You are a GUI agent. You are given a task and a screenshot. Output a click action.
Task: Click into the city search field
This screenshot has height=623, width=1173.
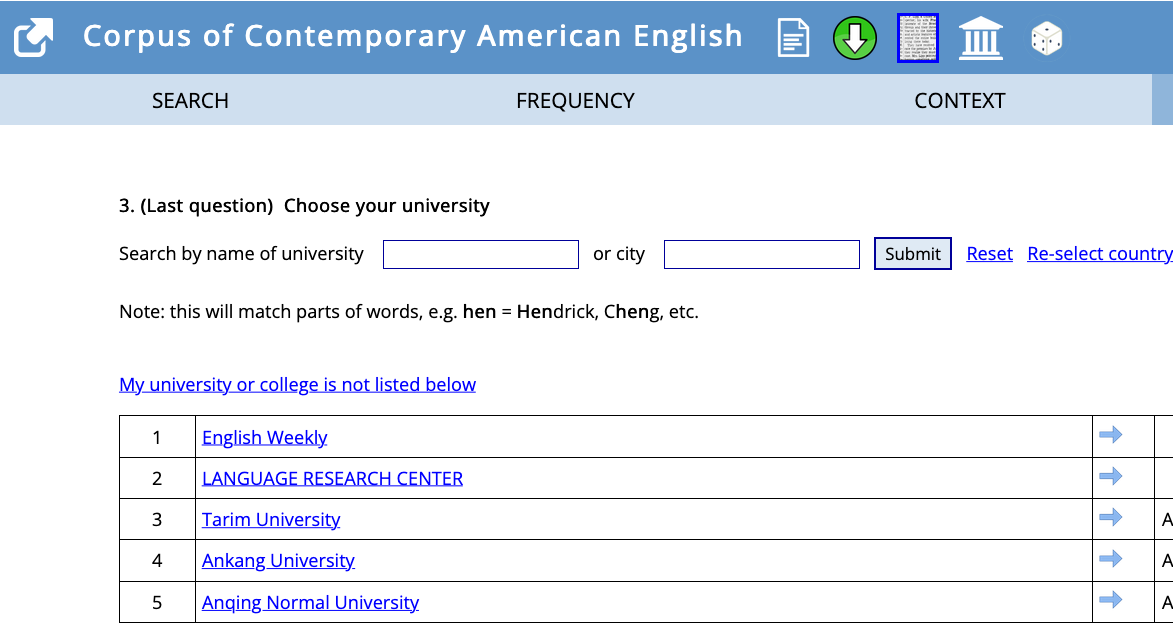click(762, 254)
